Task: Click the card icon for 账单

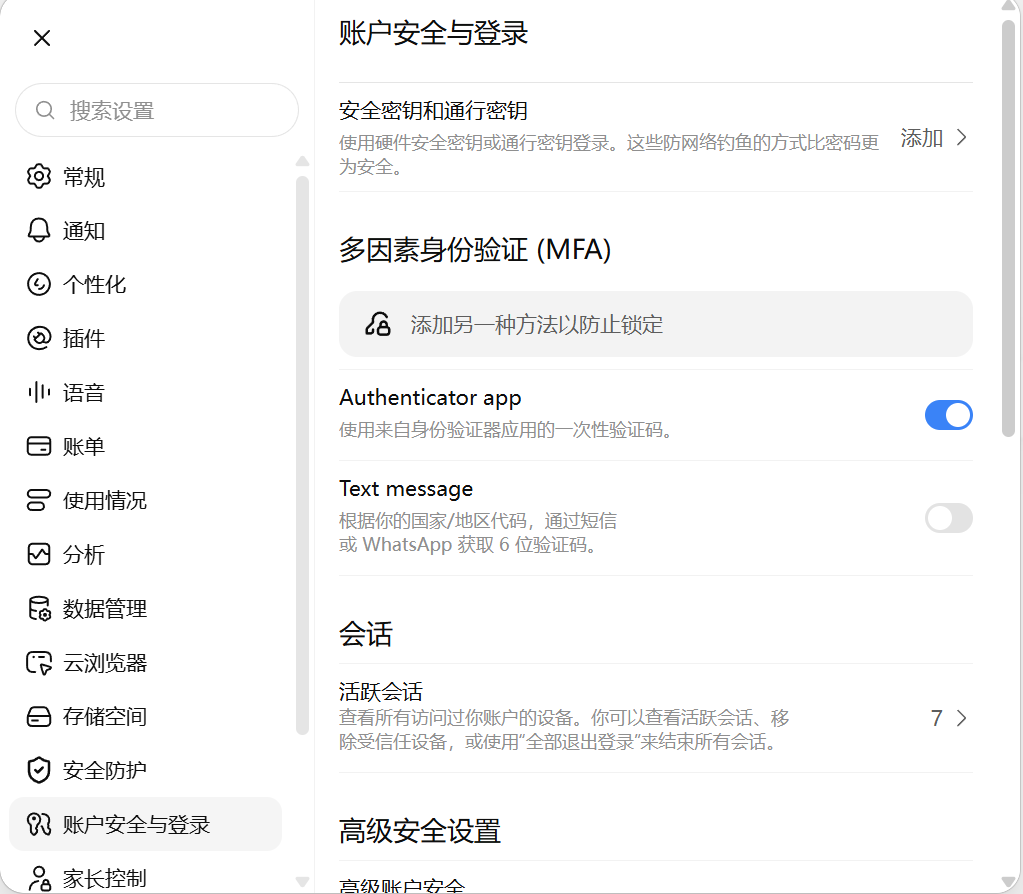Action: point(38,446)
